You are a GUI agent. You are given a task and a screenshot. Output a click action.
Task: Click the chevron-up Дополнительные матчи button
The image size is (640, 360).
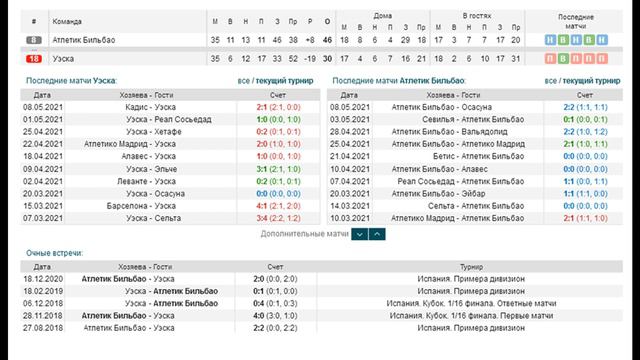tap(377, 234)
